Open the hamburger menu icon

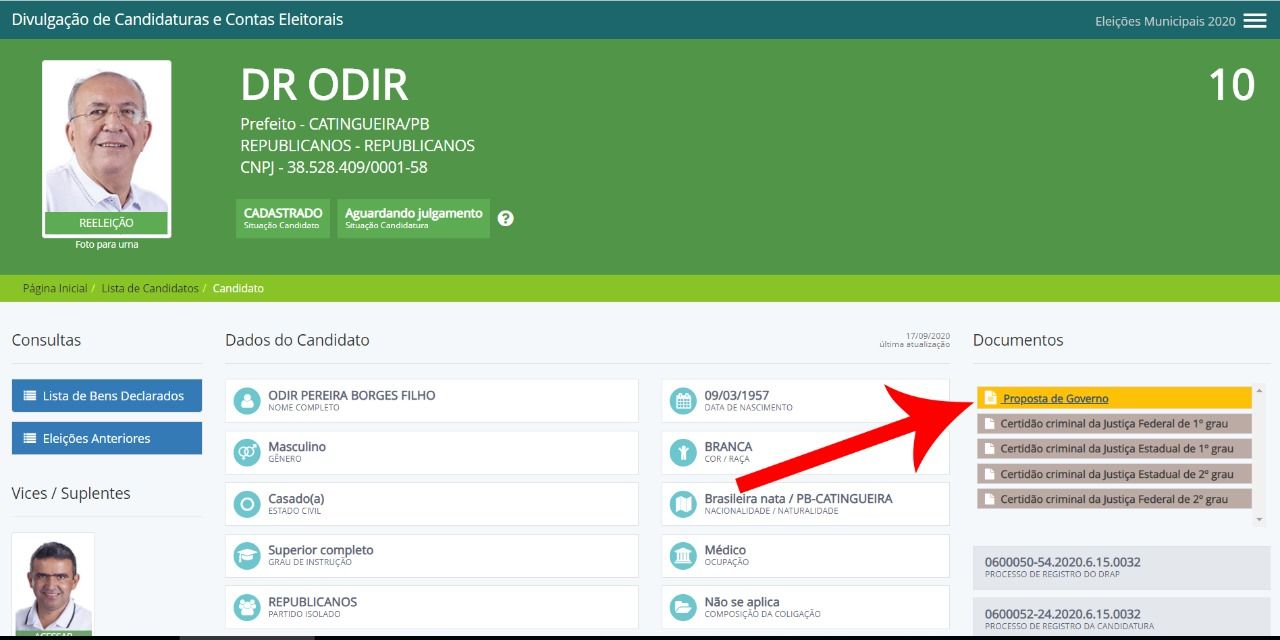(1254, 21)
